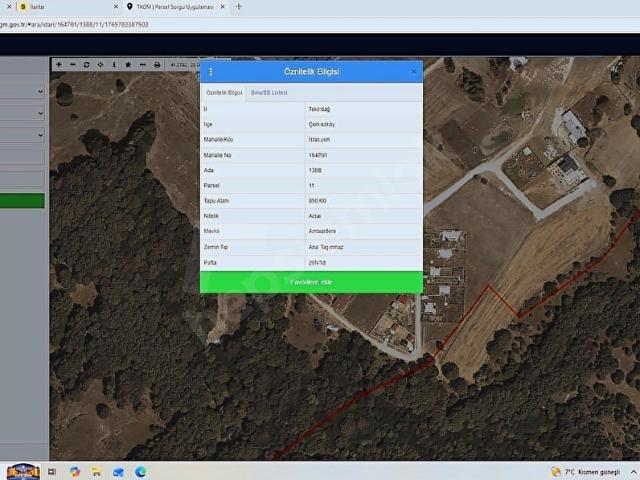Click the Ada value 1388
640x480 pixels.
315,170
